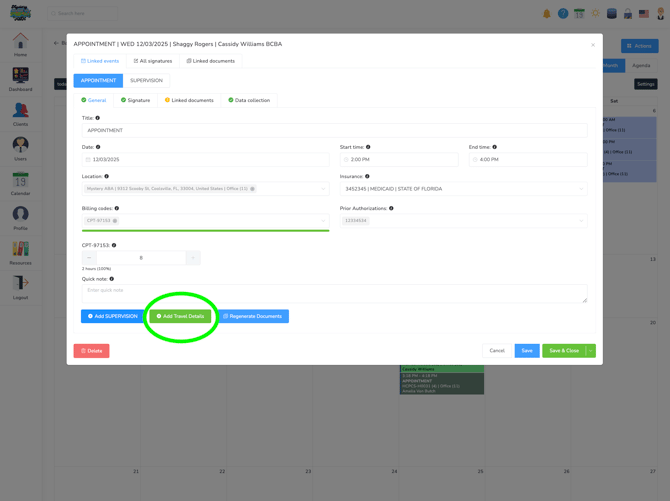Switch to the Linked events tab
Screen dimensions: 670x501
(x=100, y=61)
